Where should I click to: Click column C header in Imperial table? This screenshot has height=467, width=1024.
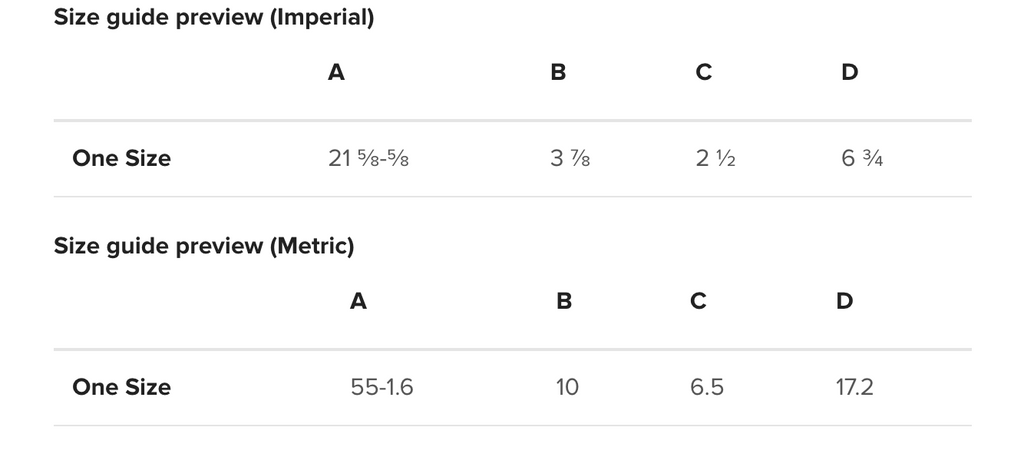704,72
